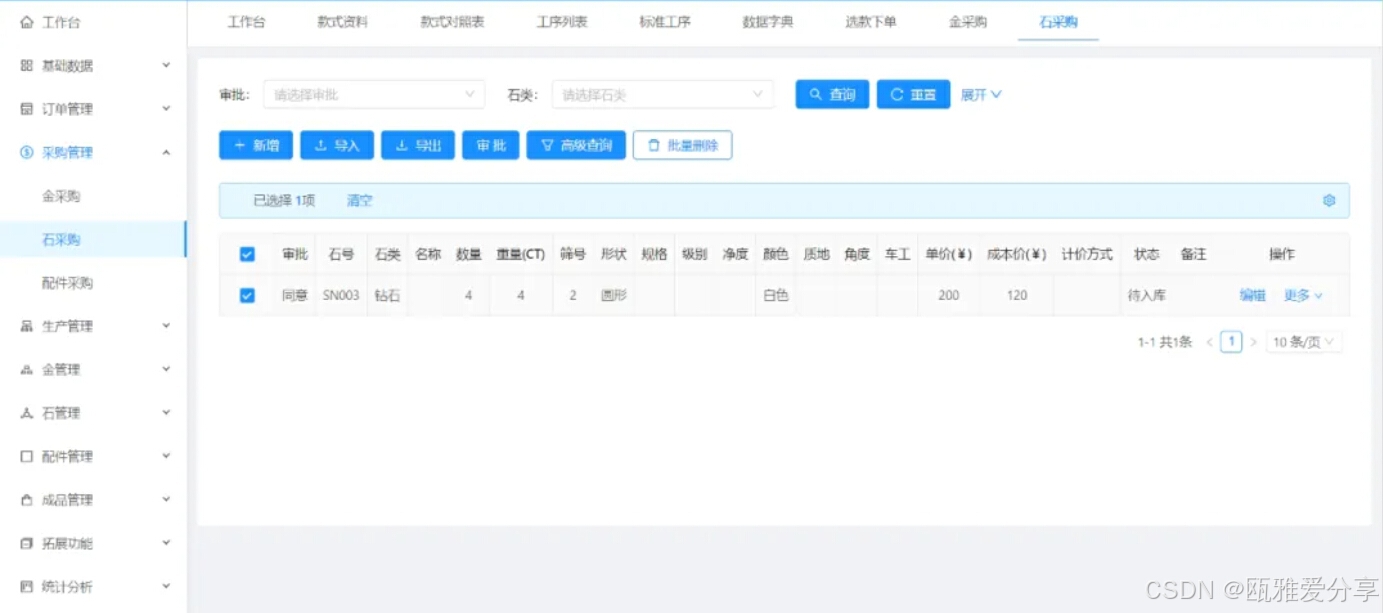Click the 新增 add button
This screenshot has height=613, width=1383.
coord(256,145)
